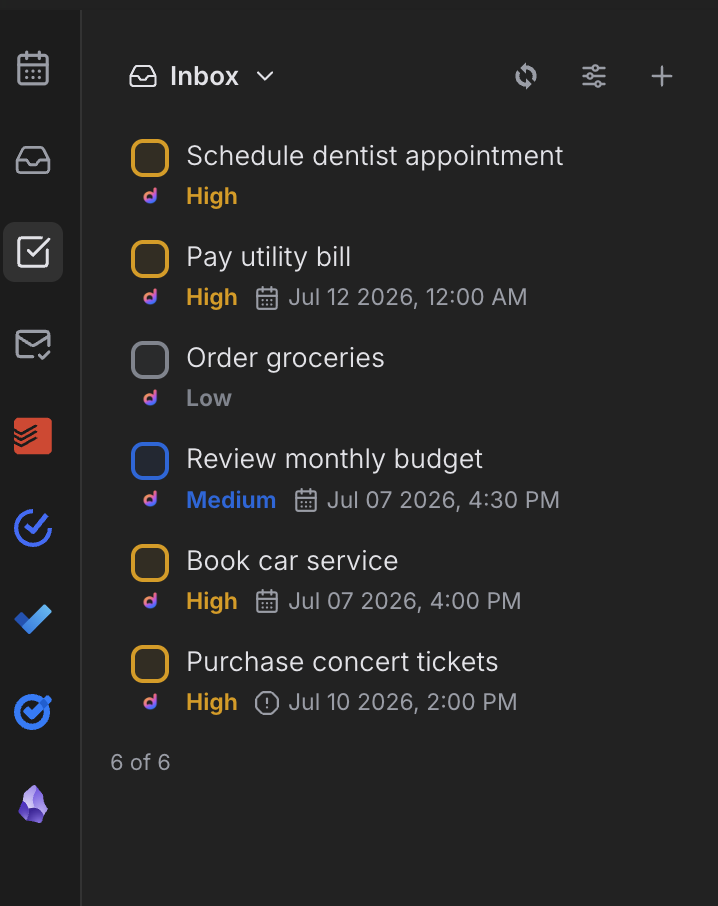Open the Pay utility bill task
The height and width of the screenshot is (906, 718).
coord(269,257)
